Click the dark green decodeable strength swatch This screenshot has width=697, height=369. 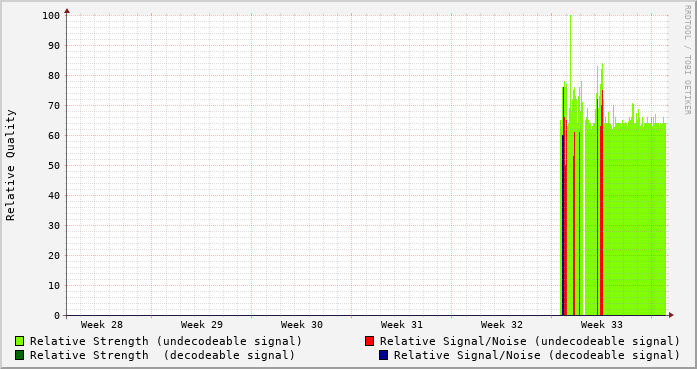pyautogui.click(x=20, y=355)
